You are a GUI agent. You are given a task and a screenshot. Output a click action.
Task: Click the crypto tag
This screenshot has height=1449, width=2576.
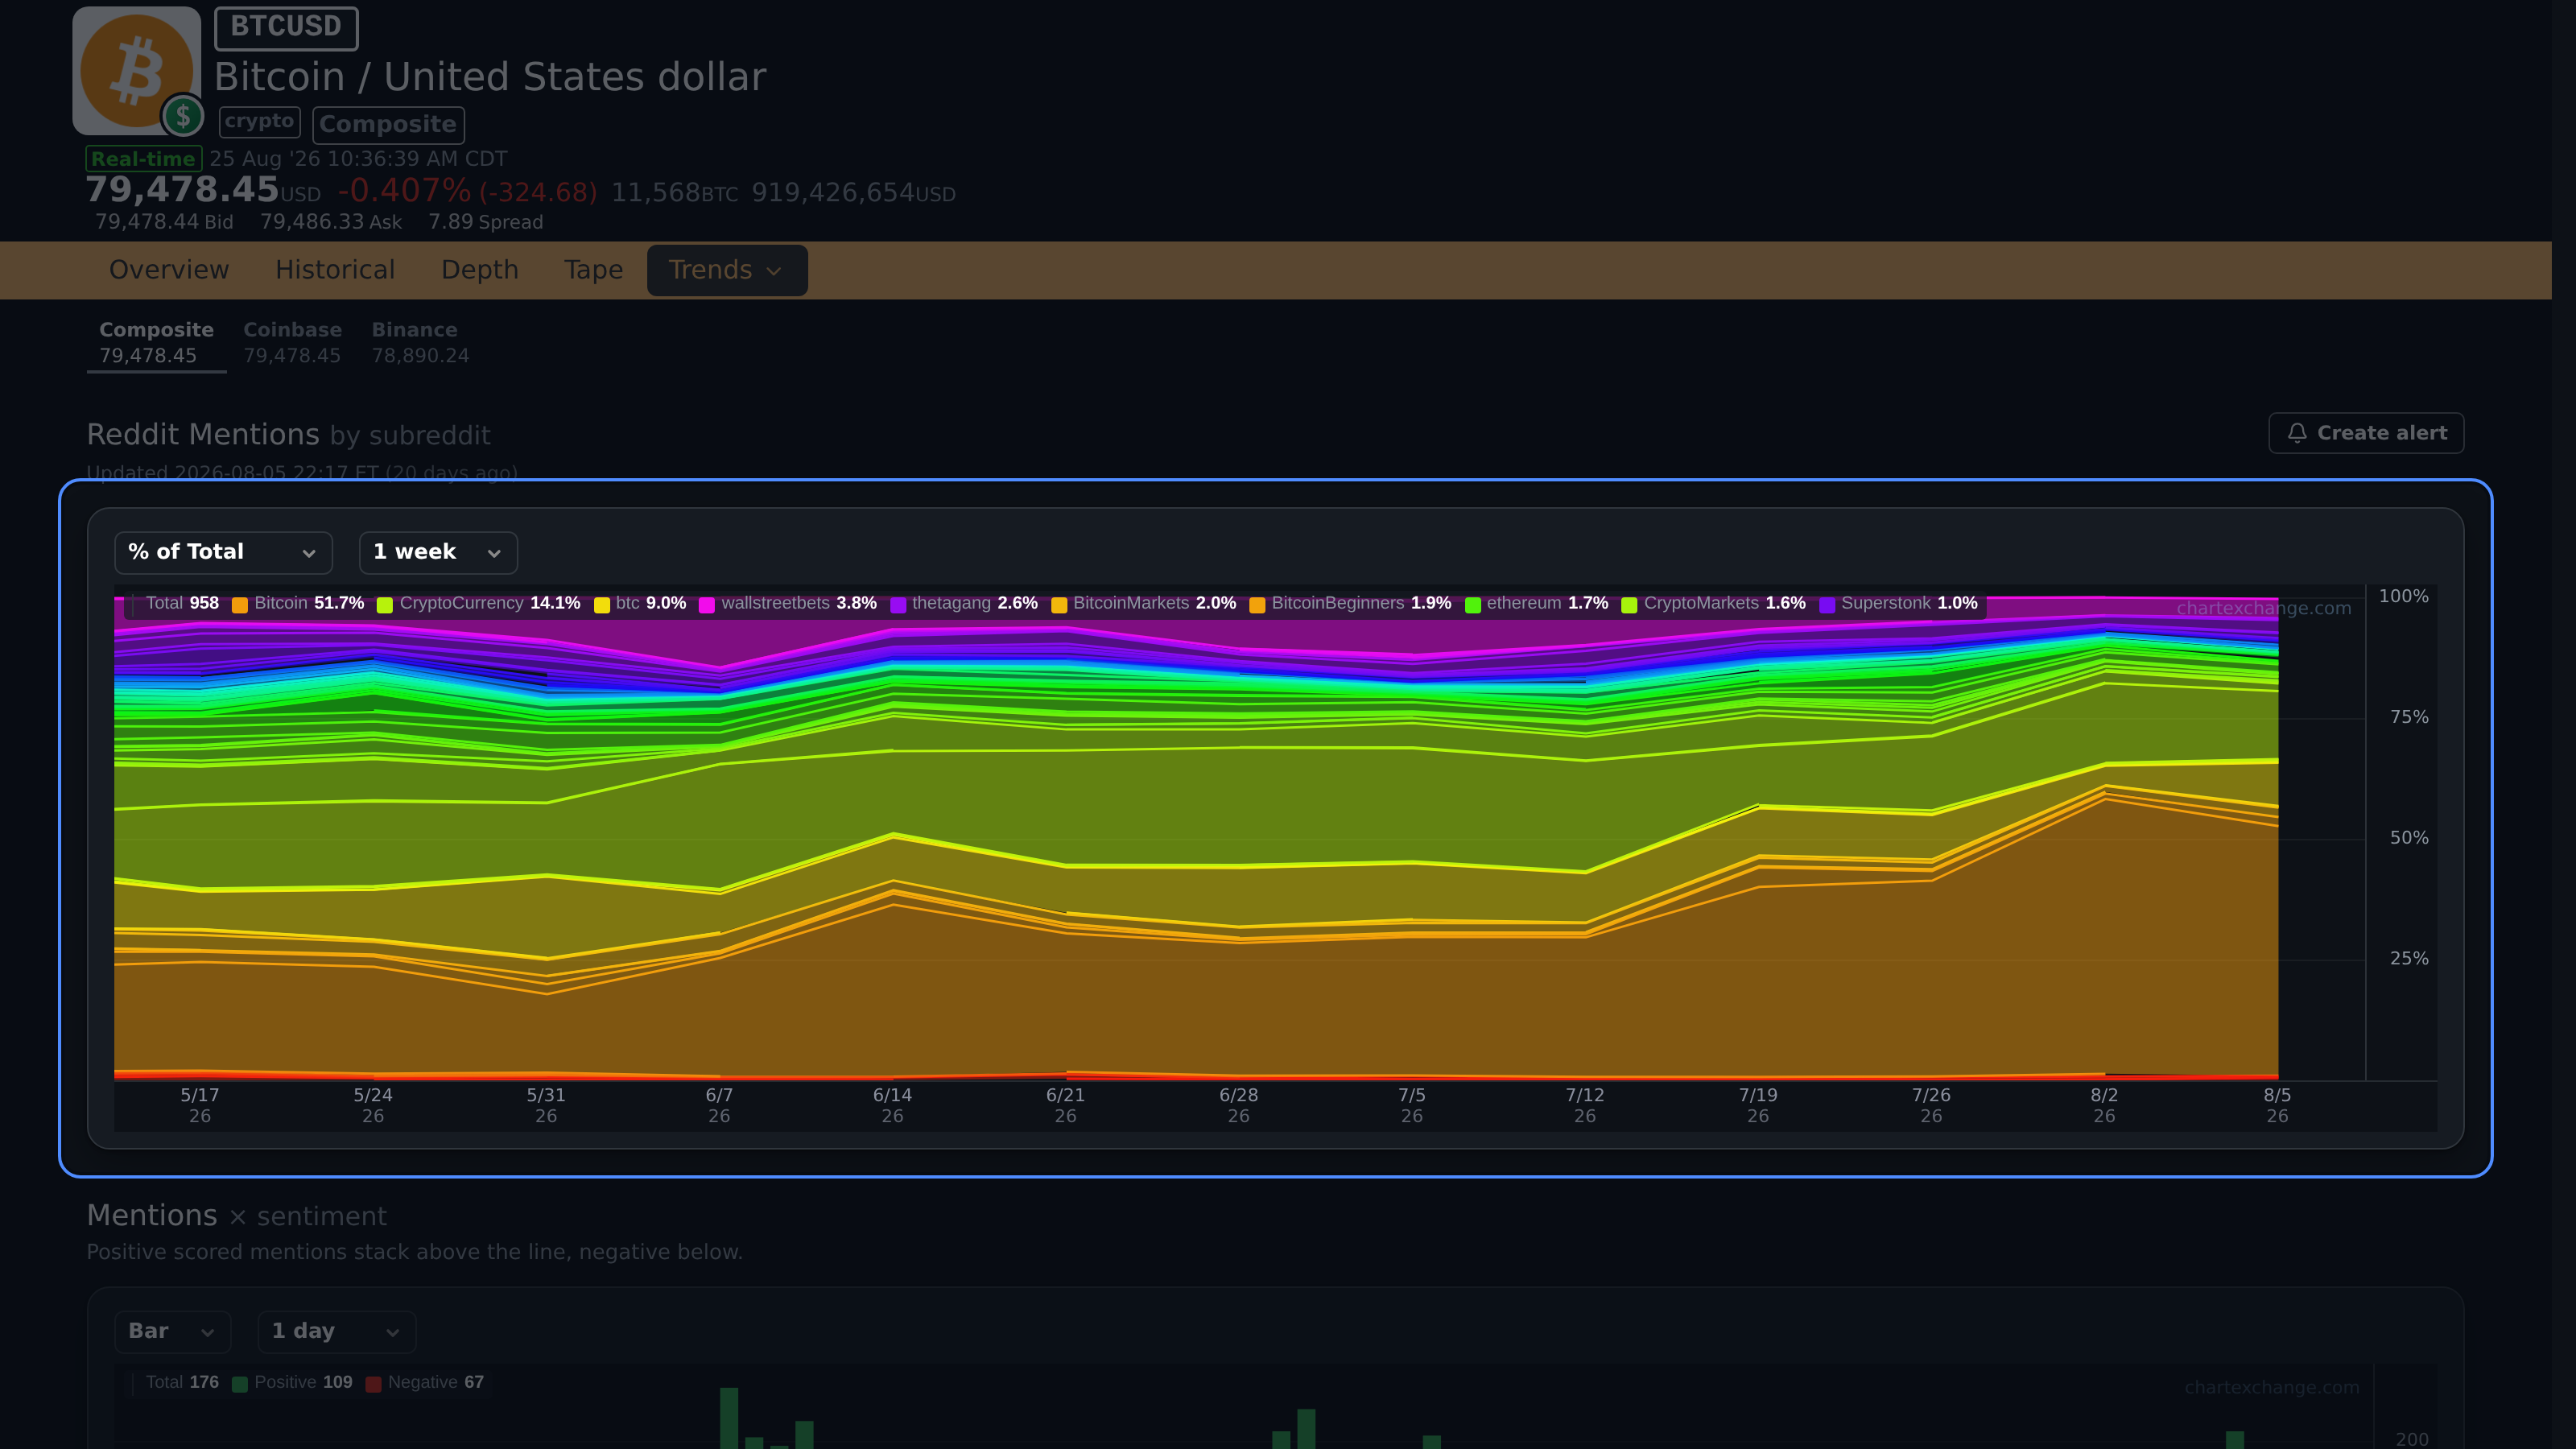pyautogui.click(x=259, y=122)
